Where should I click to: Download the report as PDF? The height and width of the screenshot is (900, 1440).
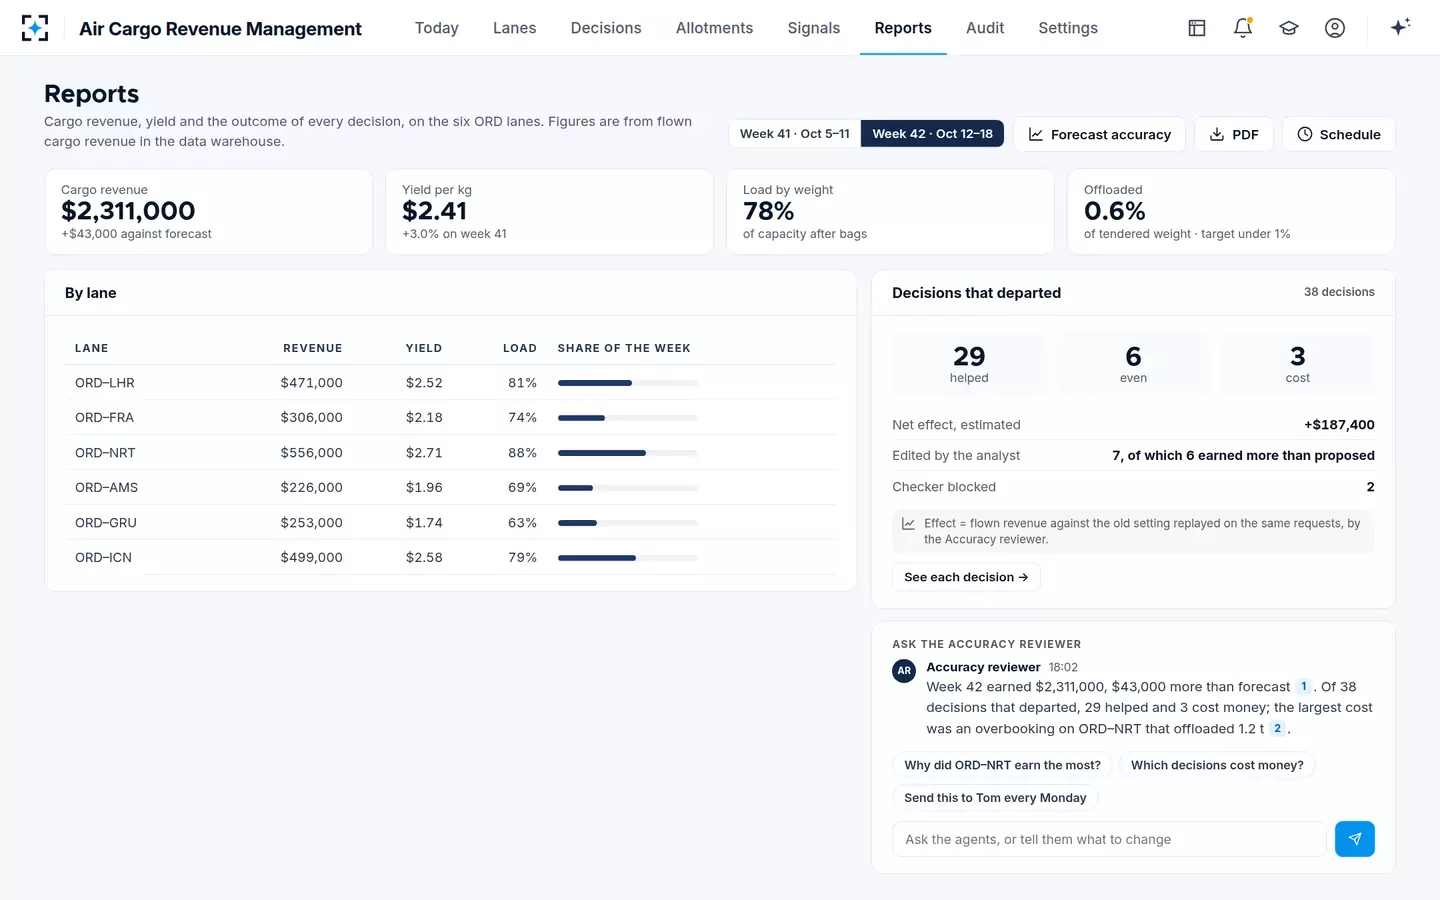pos(1234,134)
